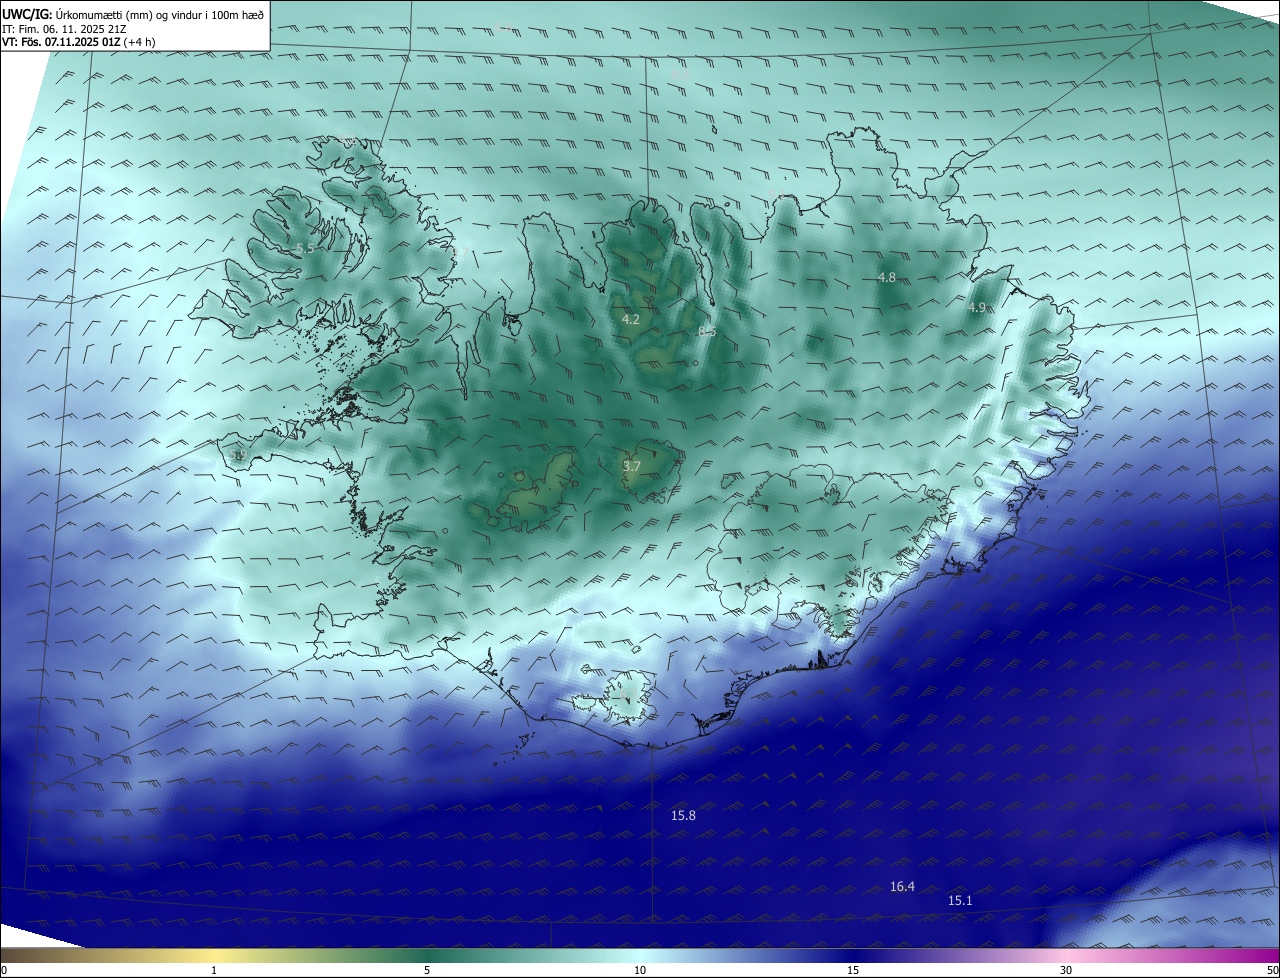Click the 'UWC/IG: Úrkomumætti (mm)' map title
The image size is (1280, 978).
(134, 14)
